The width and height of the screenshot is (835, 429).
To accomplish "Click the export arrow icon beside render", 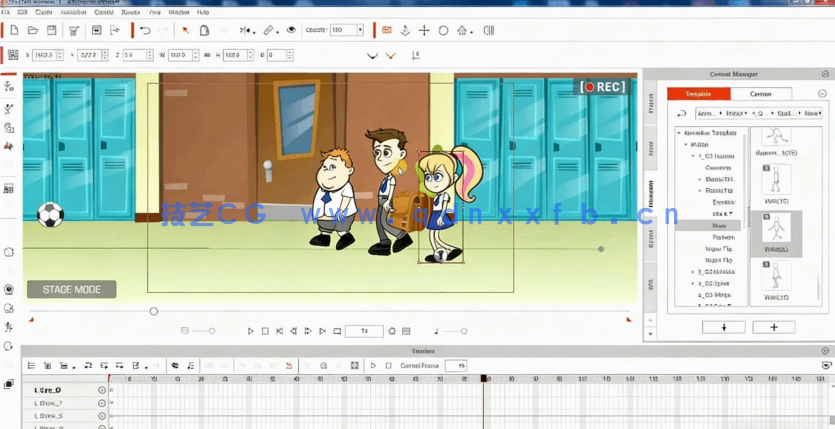I will [x=114, y=30].
